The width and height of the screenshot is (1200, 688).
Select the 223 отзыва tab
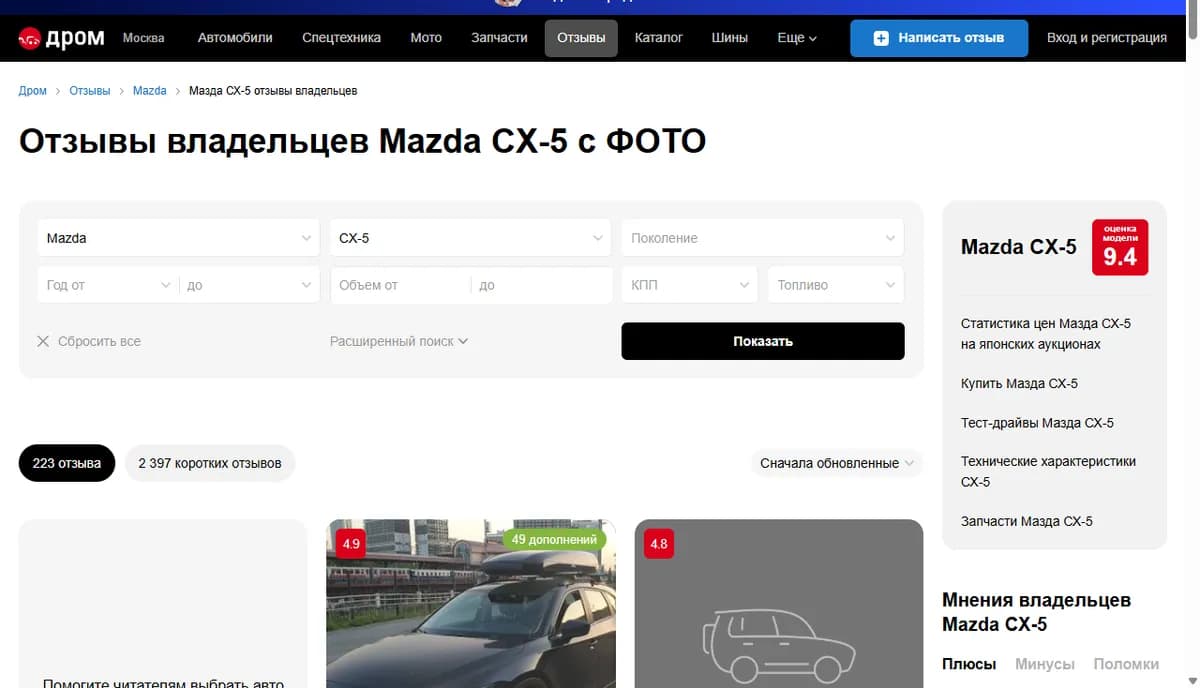[x=67, y=463]
